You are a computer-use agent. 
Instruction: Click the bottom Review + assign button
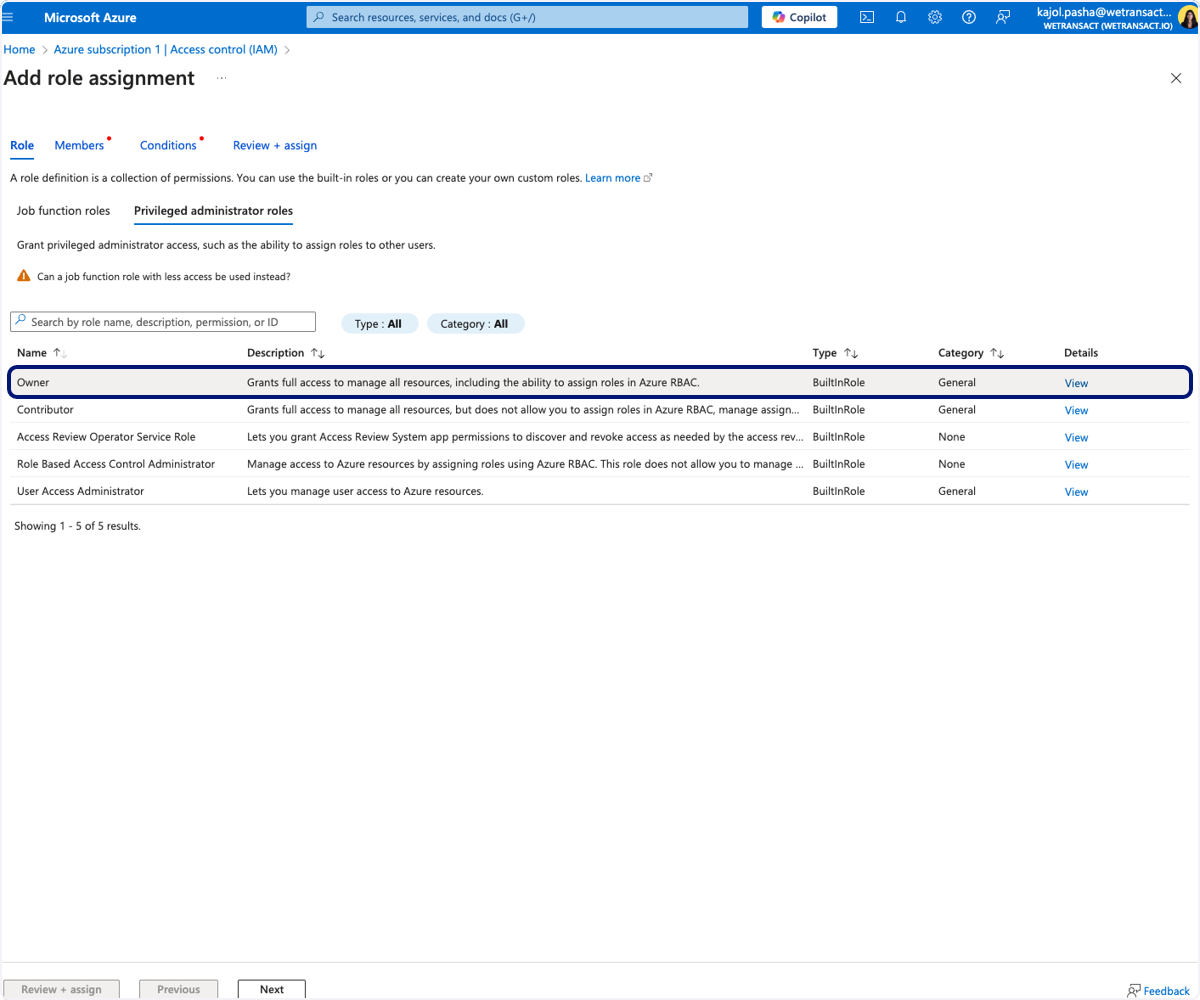(x=61, y=989)
